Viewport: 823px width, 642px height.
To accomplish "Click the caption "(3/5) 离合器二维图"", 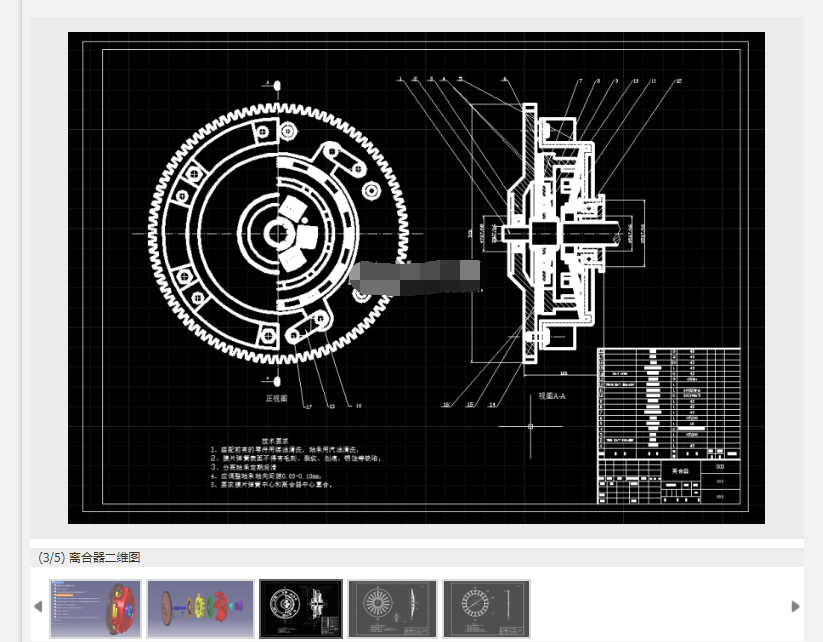I will click(x=89, y=557).
